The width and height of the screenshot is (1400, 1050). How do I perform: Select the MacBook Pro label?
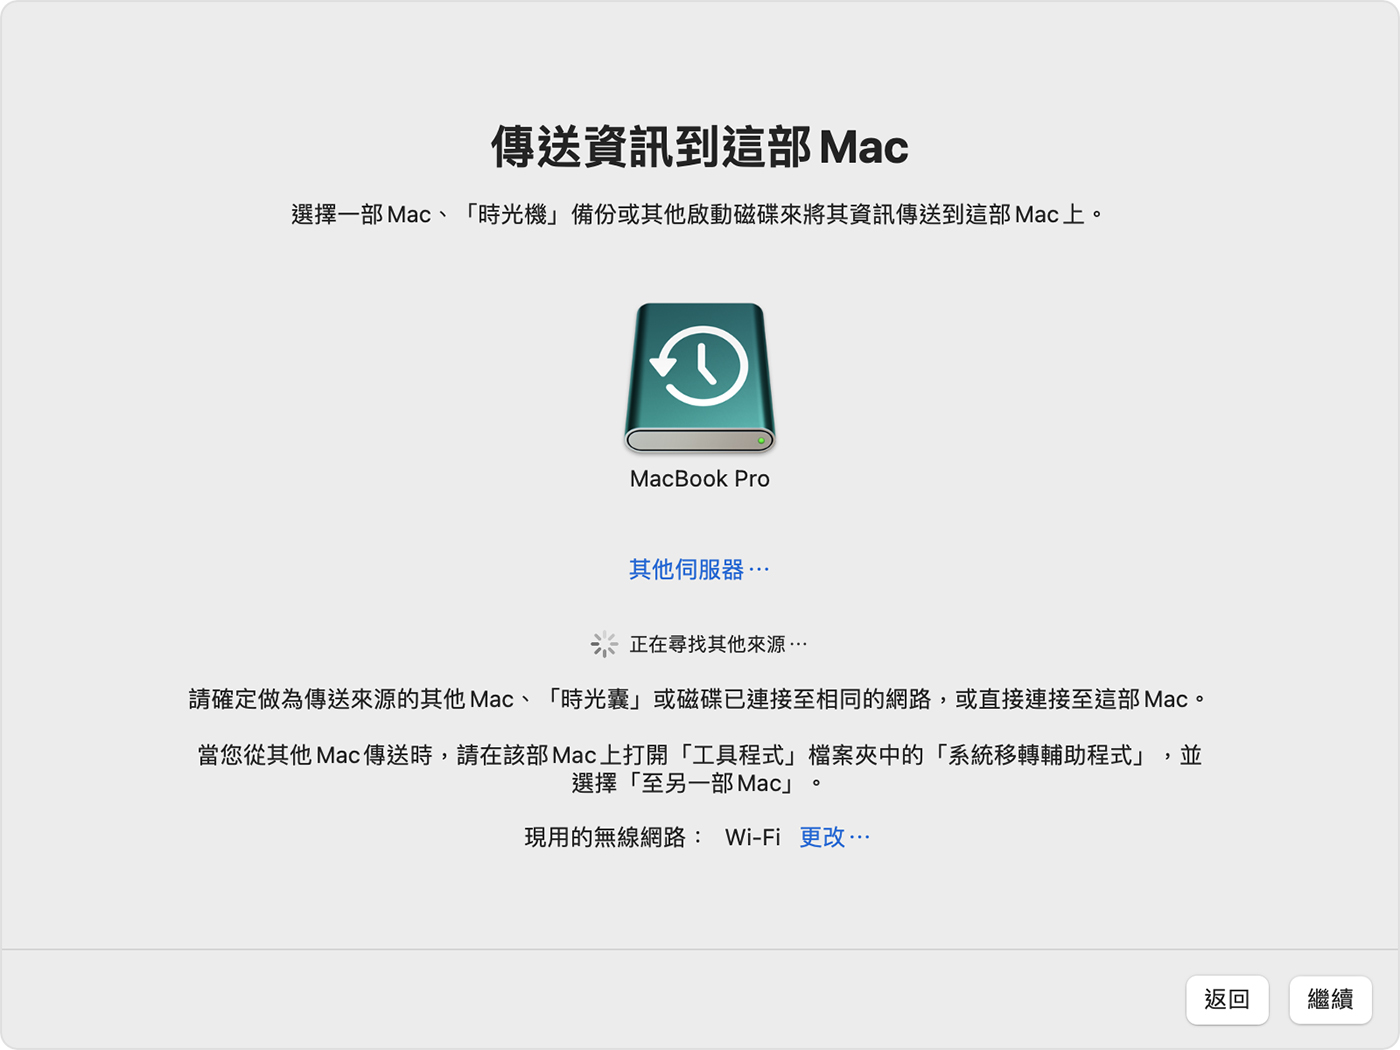(700, 479)
